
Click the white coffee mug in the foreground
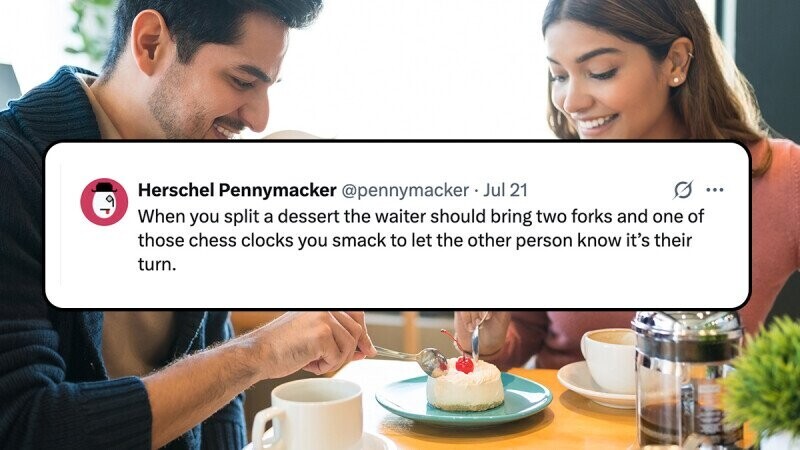[308, 414]
